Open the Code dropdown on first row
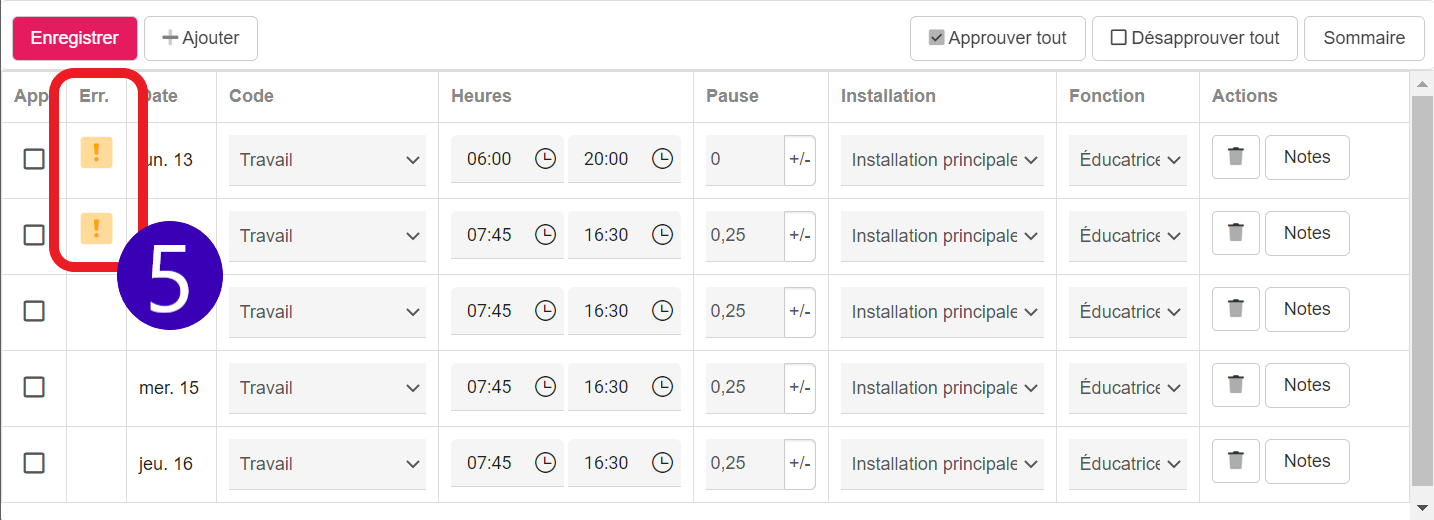 point(328,160)
